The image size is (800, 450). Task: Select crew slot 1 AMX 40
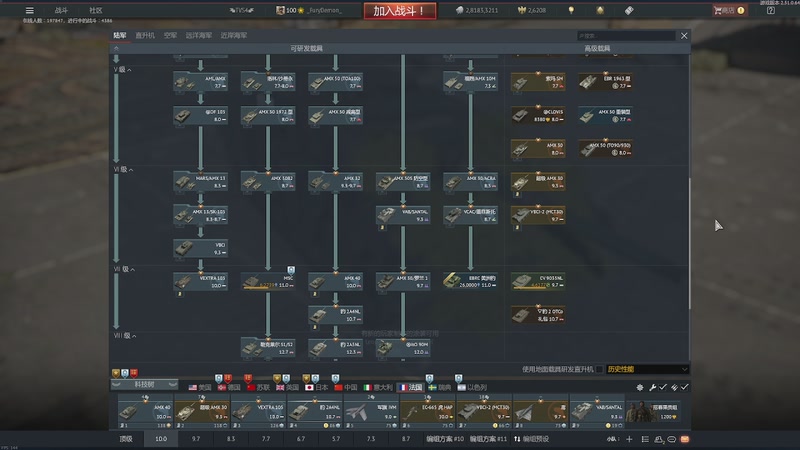click(x=145, y=412)
